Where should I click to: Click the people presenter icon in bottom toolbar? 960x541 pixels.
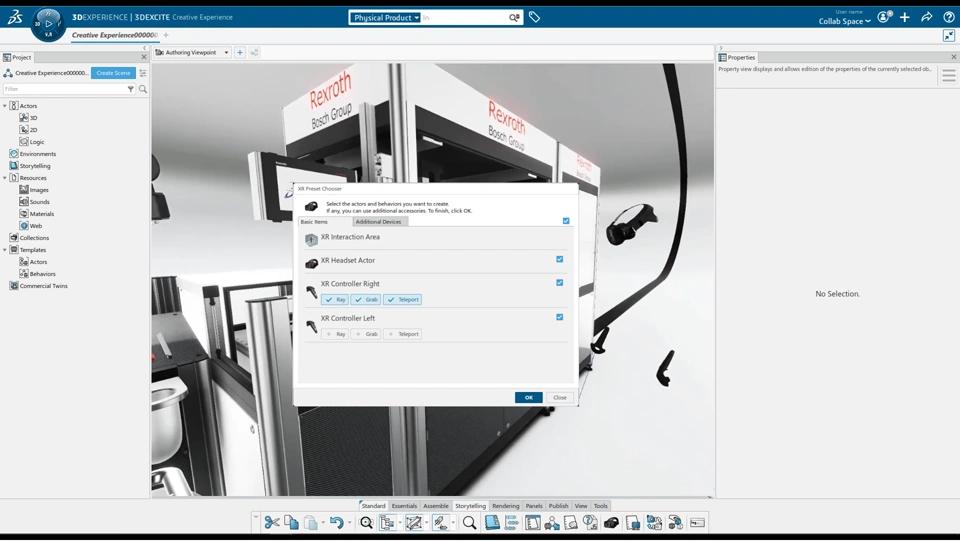(x=552, y=523)
